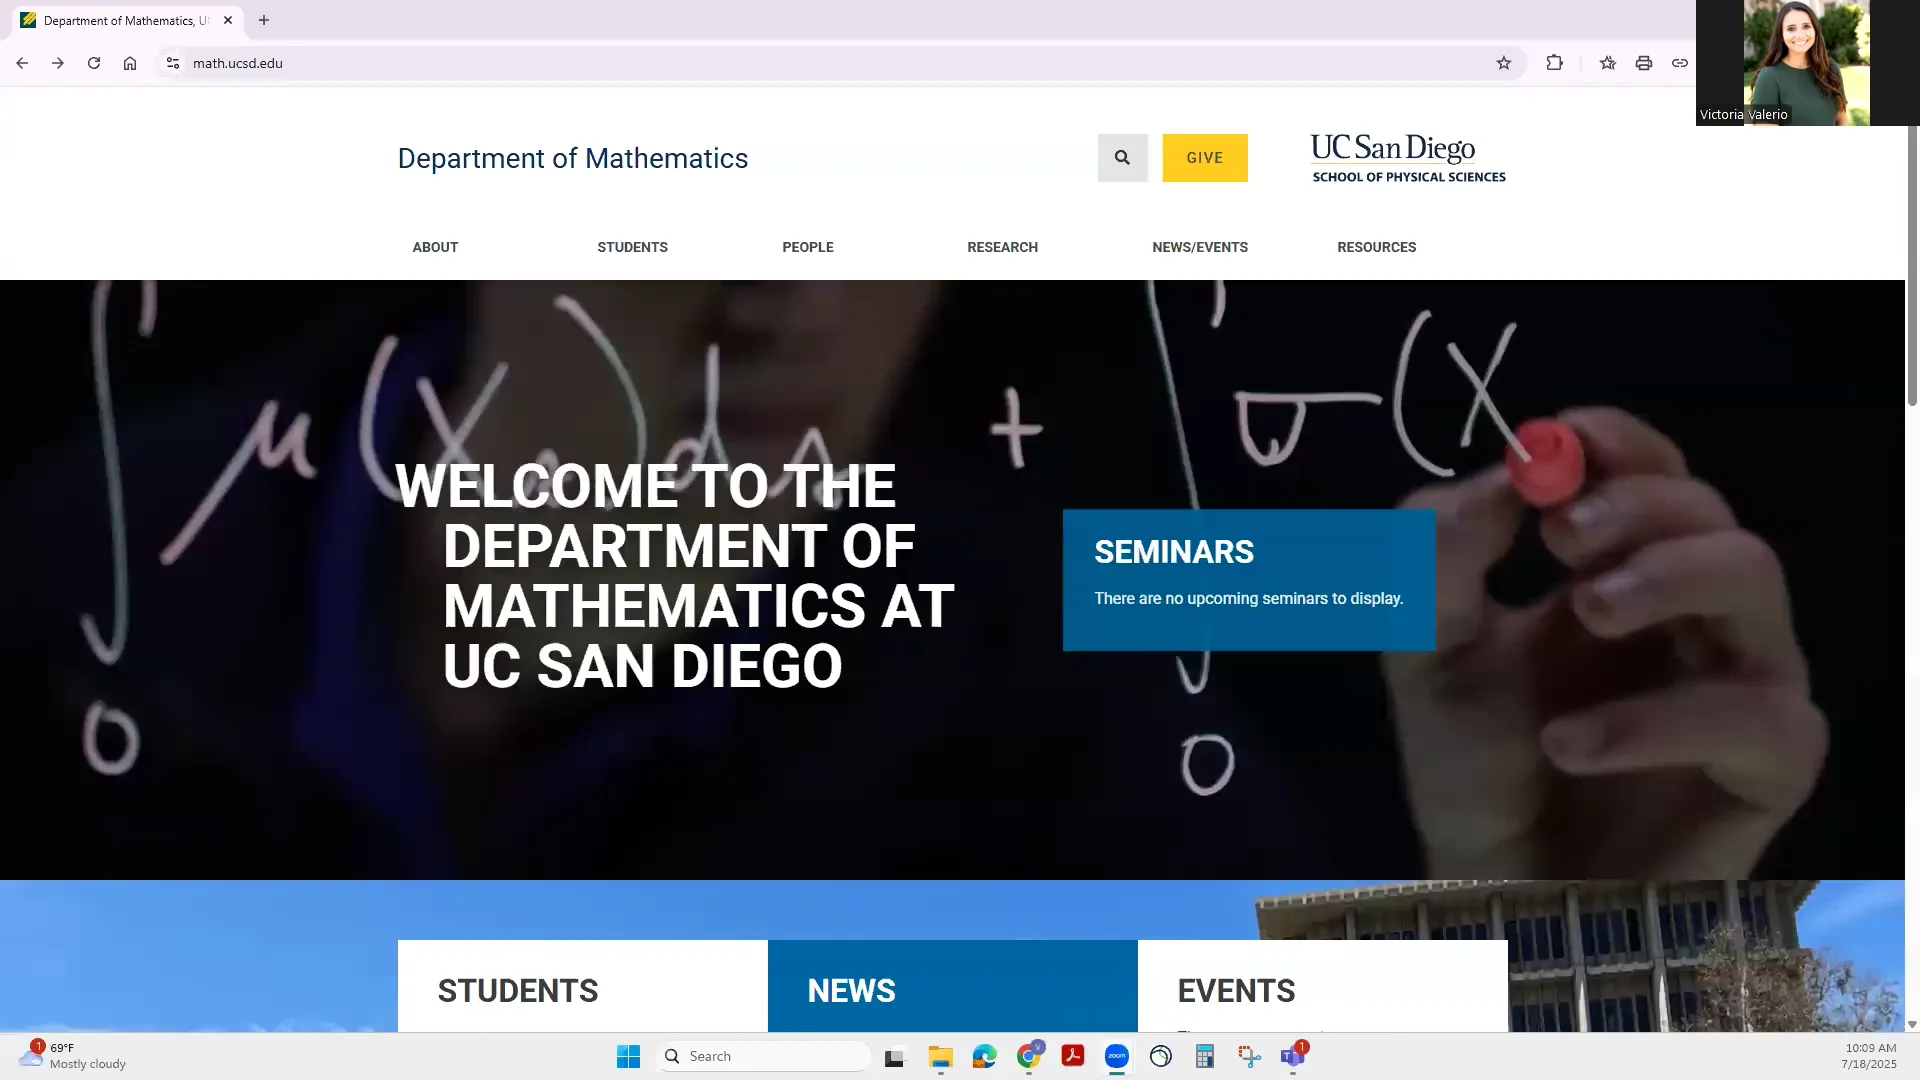The height and width of the screenshot is (1080, 1920).
Task: Click the site search magnifier button
Action: click(x=1122, y=158)
